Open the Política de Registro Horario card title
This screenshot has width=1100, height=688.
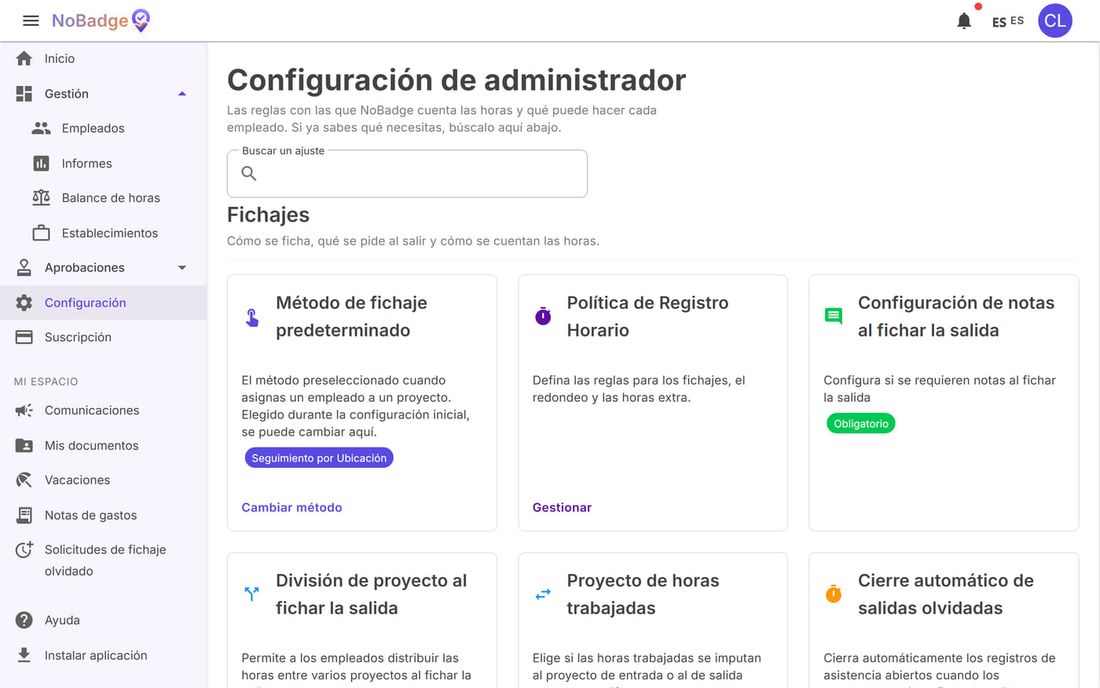tap(648, 316)
